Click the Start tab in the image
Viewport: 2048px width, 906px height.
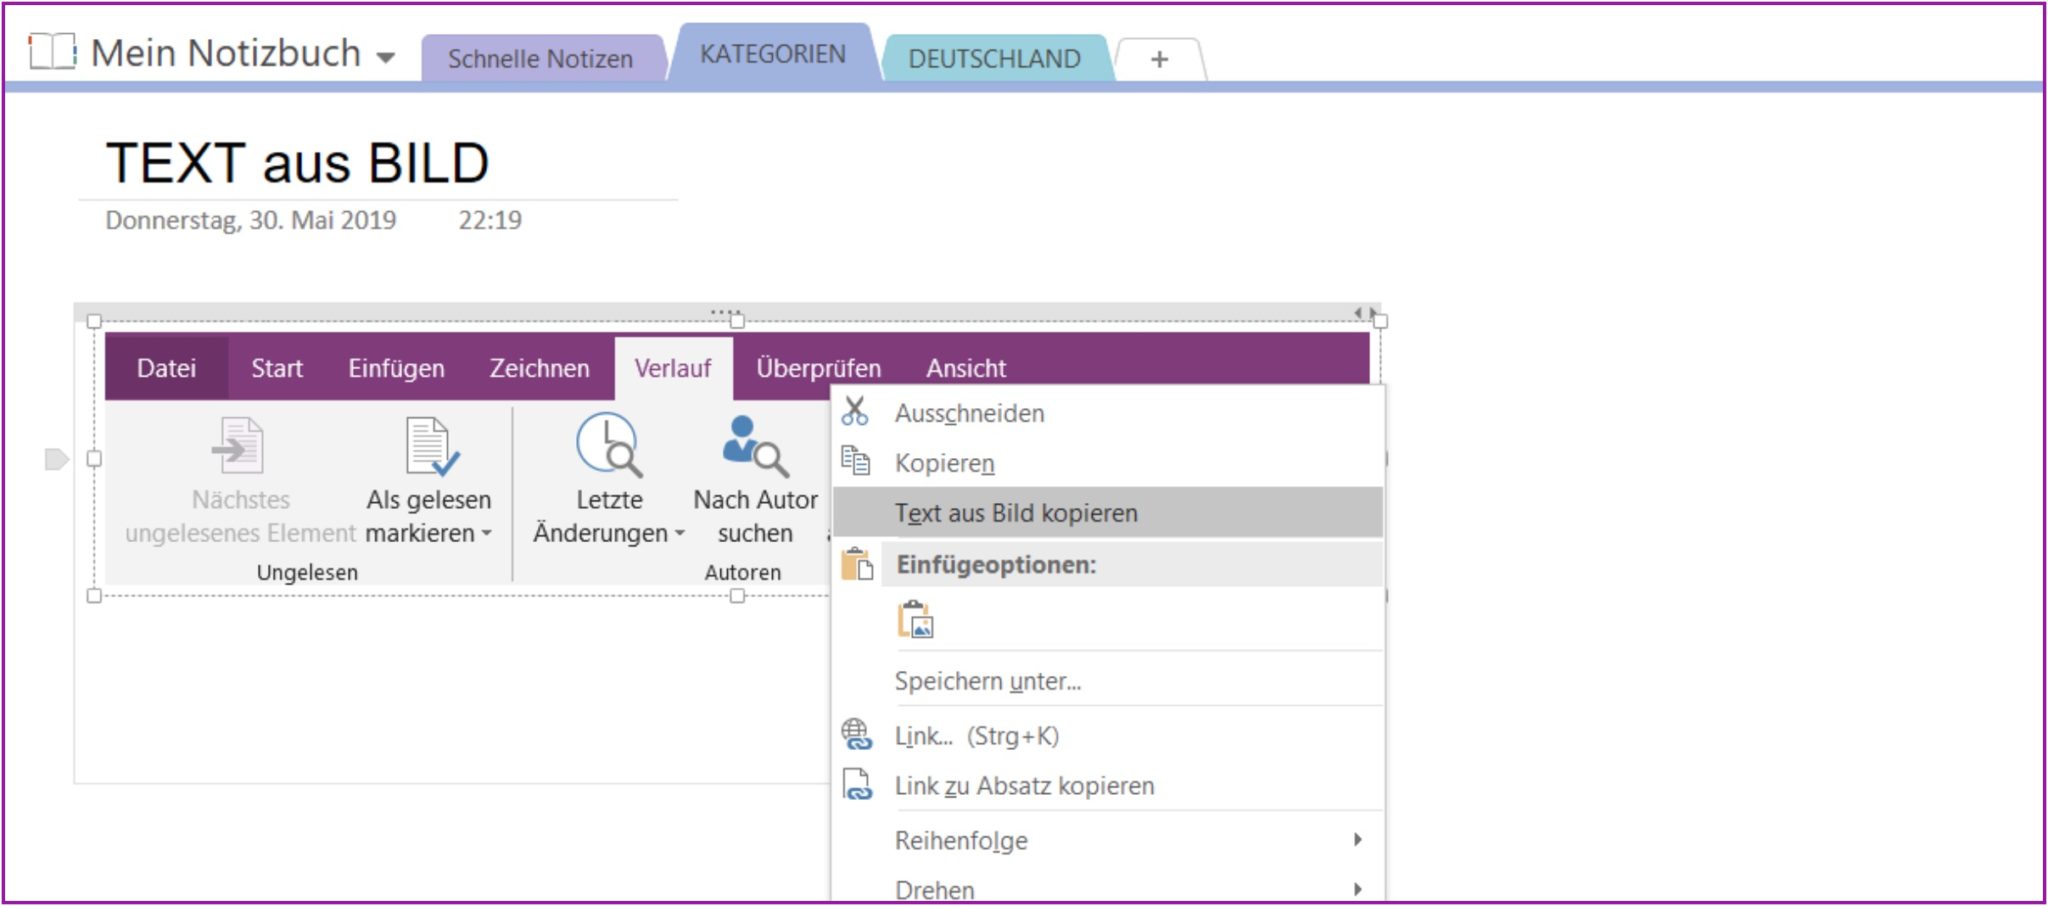click(277, 368)
